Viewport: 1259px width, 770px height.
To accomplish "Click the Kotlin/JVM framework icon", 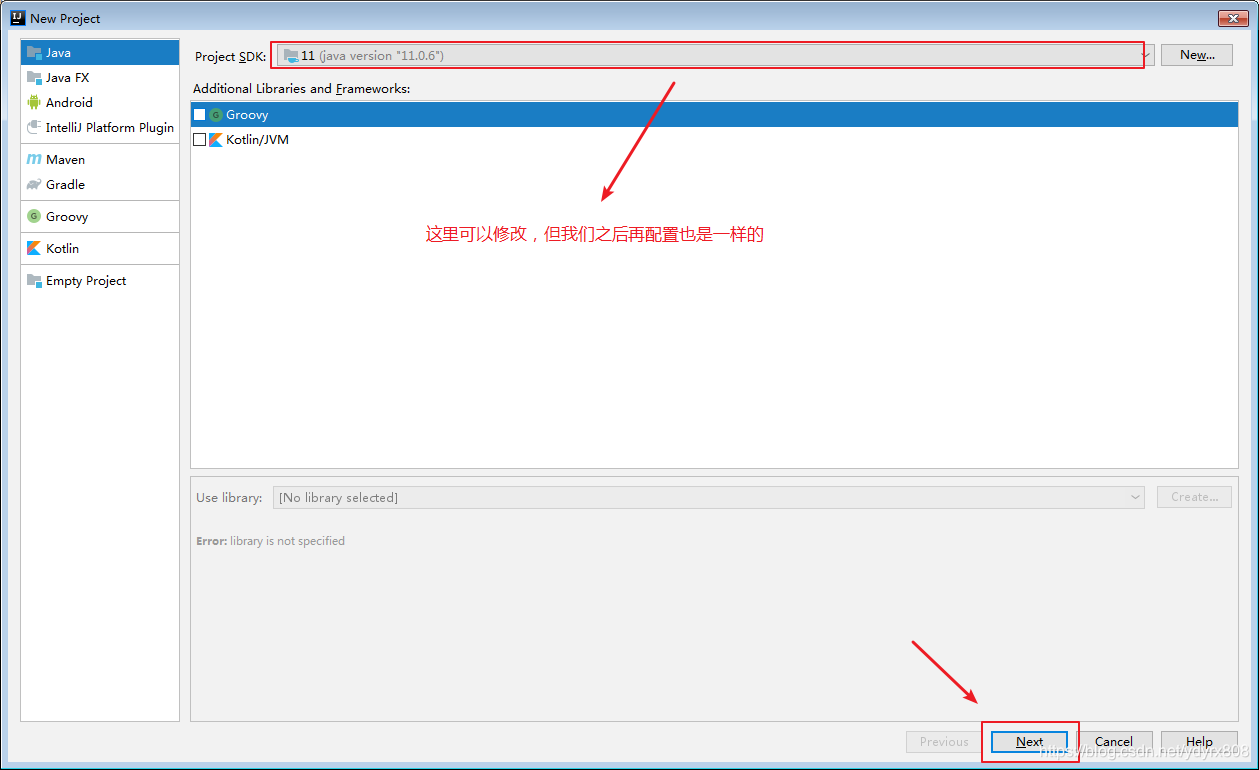I will coord(216,140).
